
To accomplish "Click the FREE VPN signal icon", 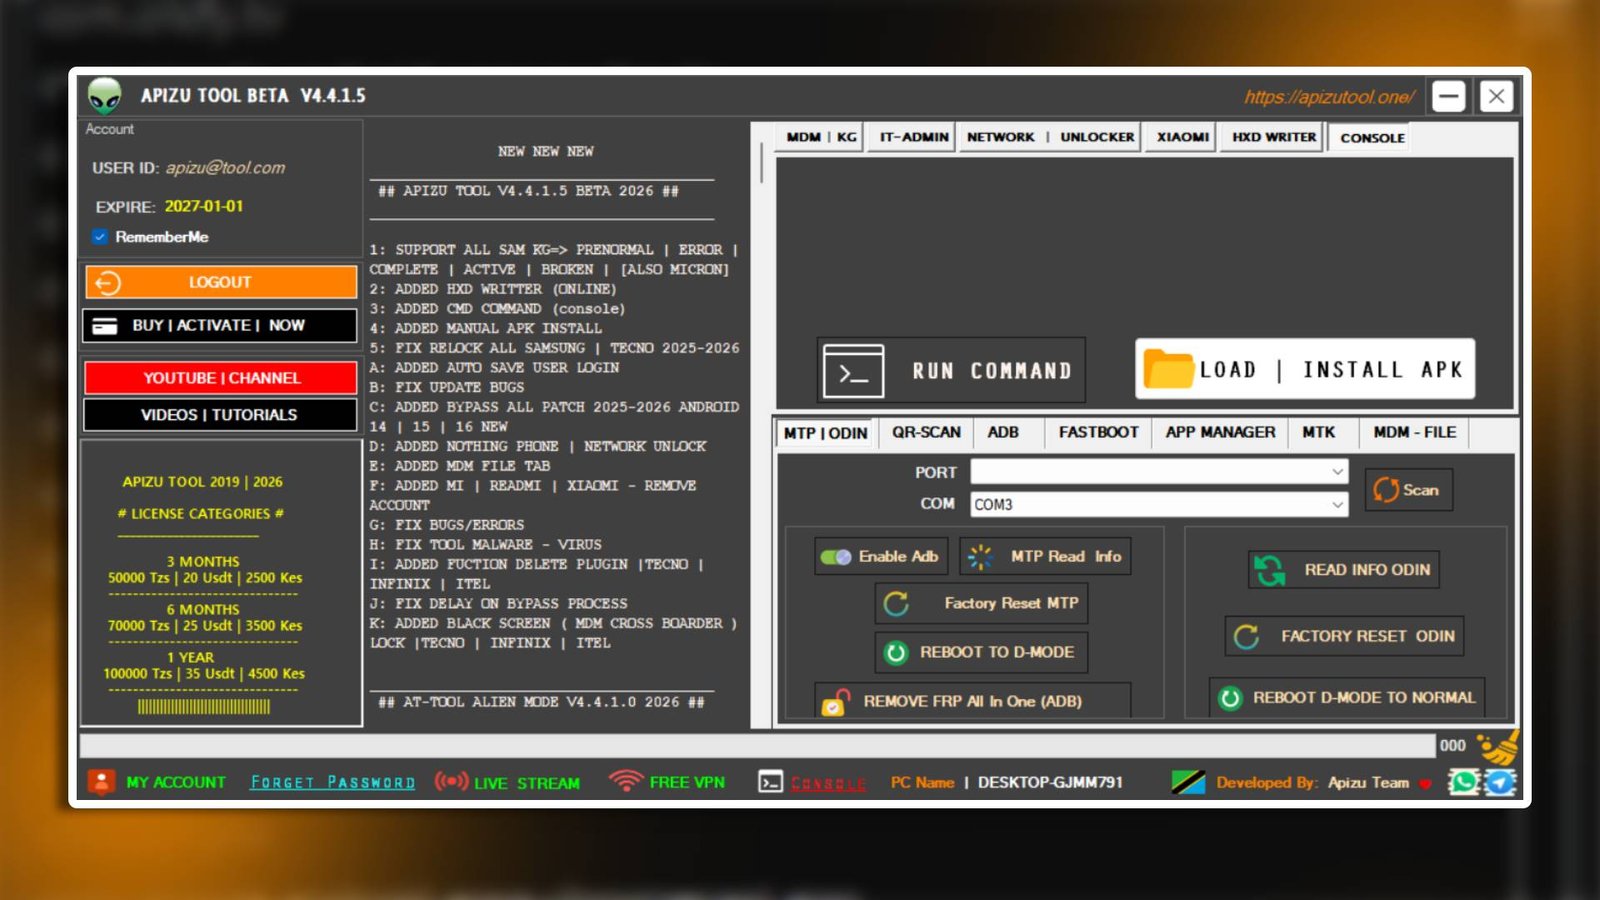I will (625, 782).
